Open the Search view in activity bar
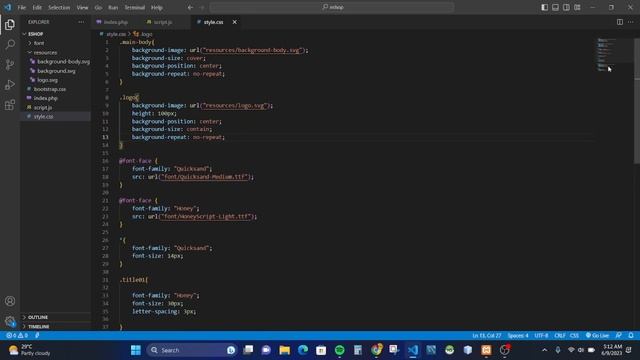Viewport: 640px width, 360px height. coord(10,44)
